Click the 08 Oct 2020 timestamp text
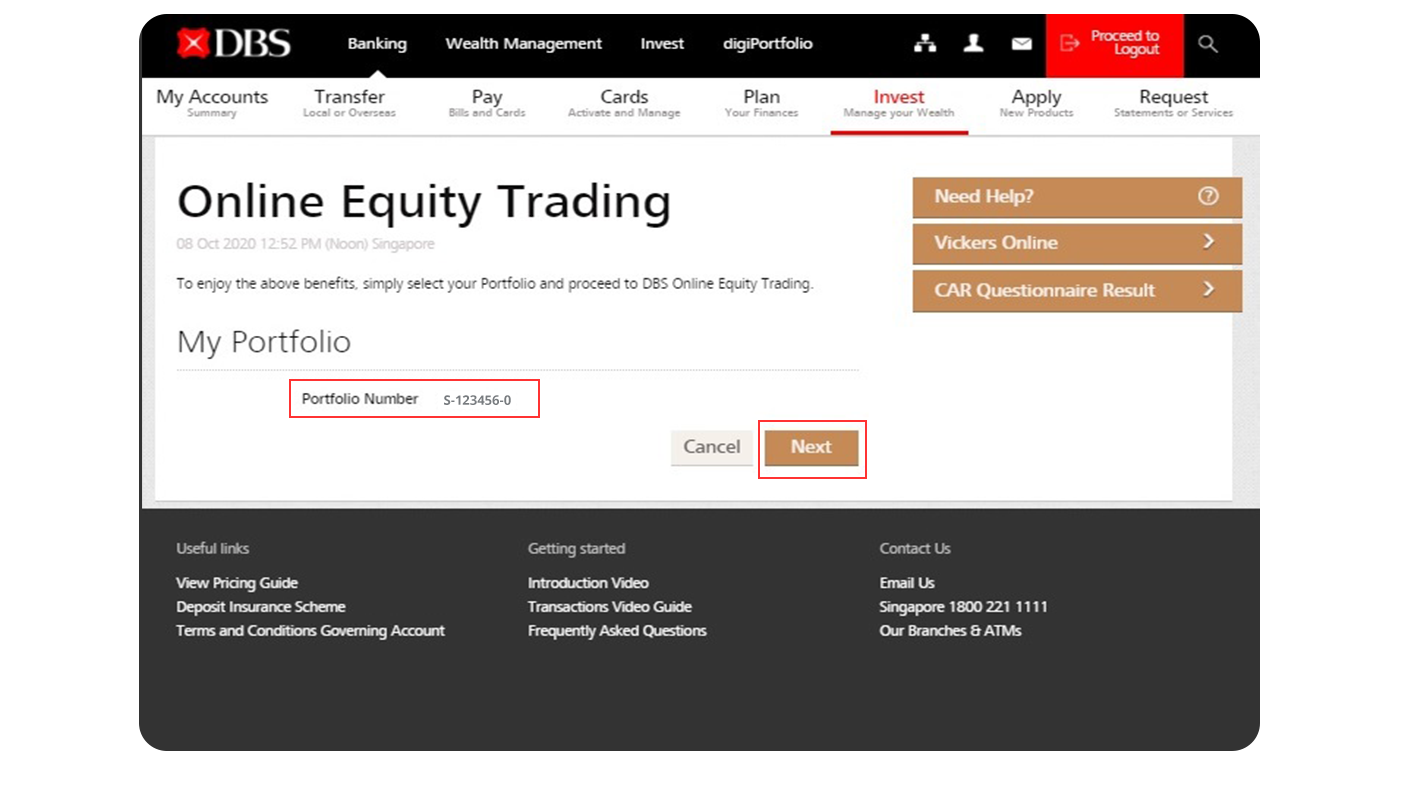Image resolution: width=1406 pixels, height=810 pixels. [x=305, y=244]
